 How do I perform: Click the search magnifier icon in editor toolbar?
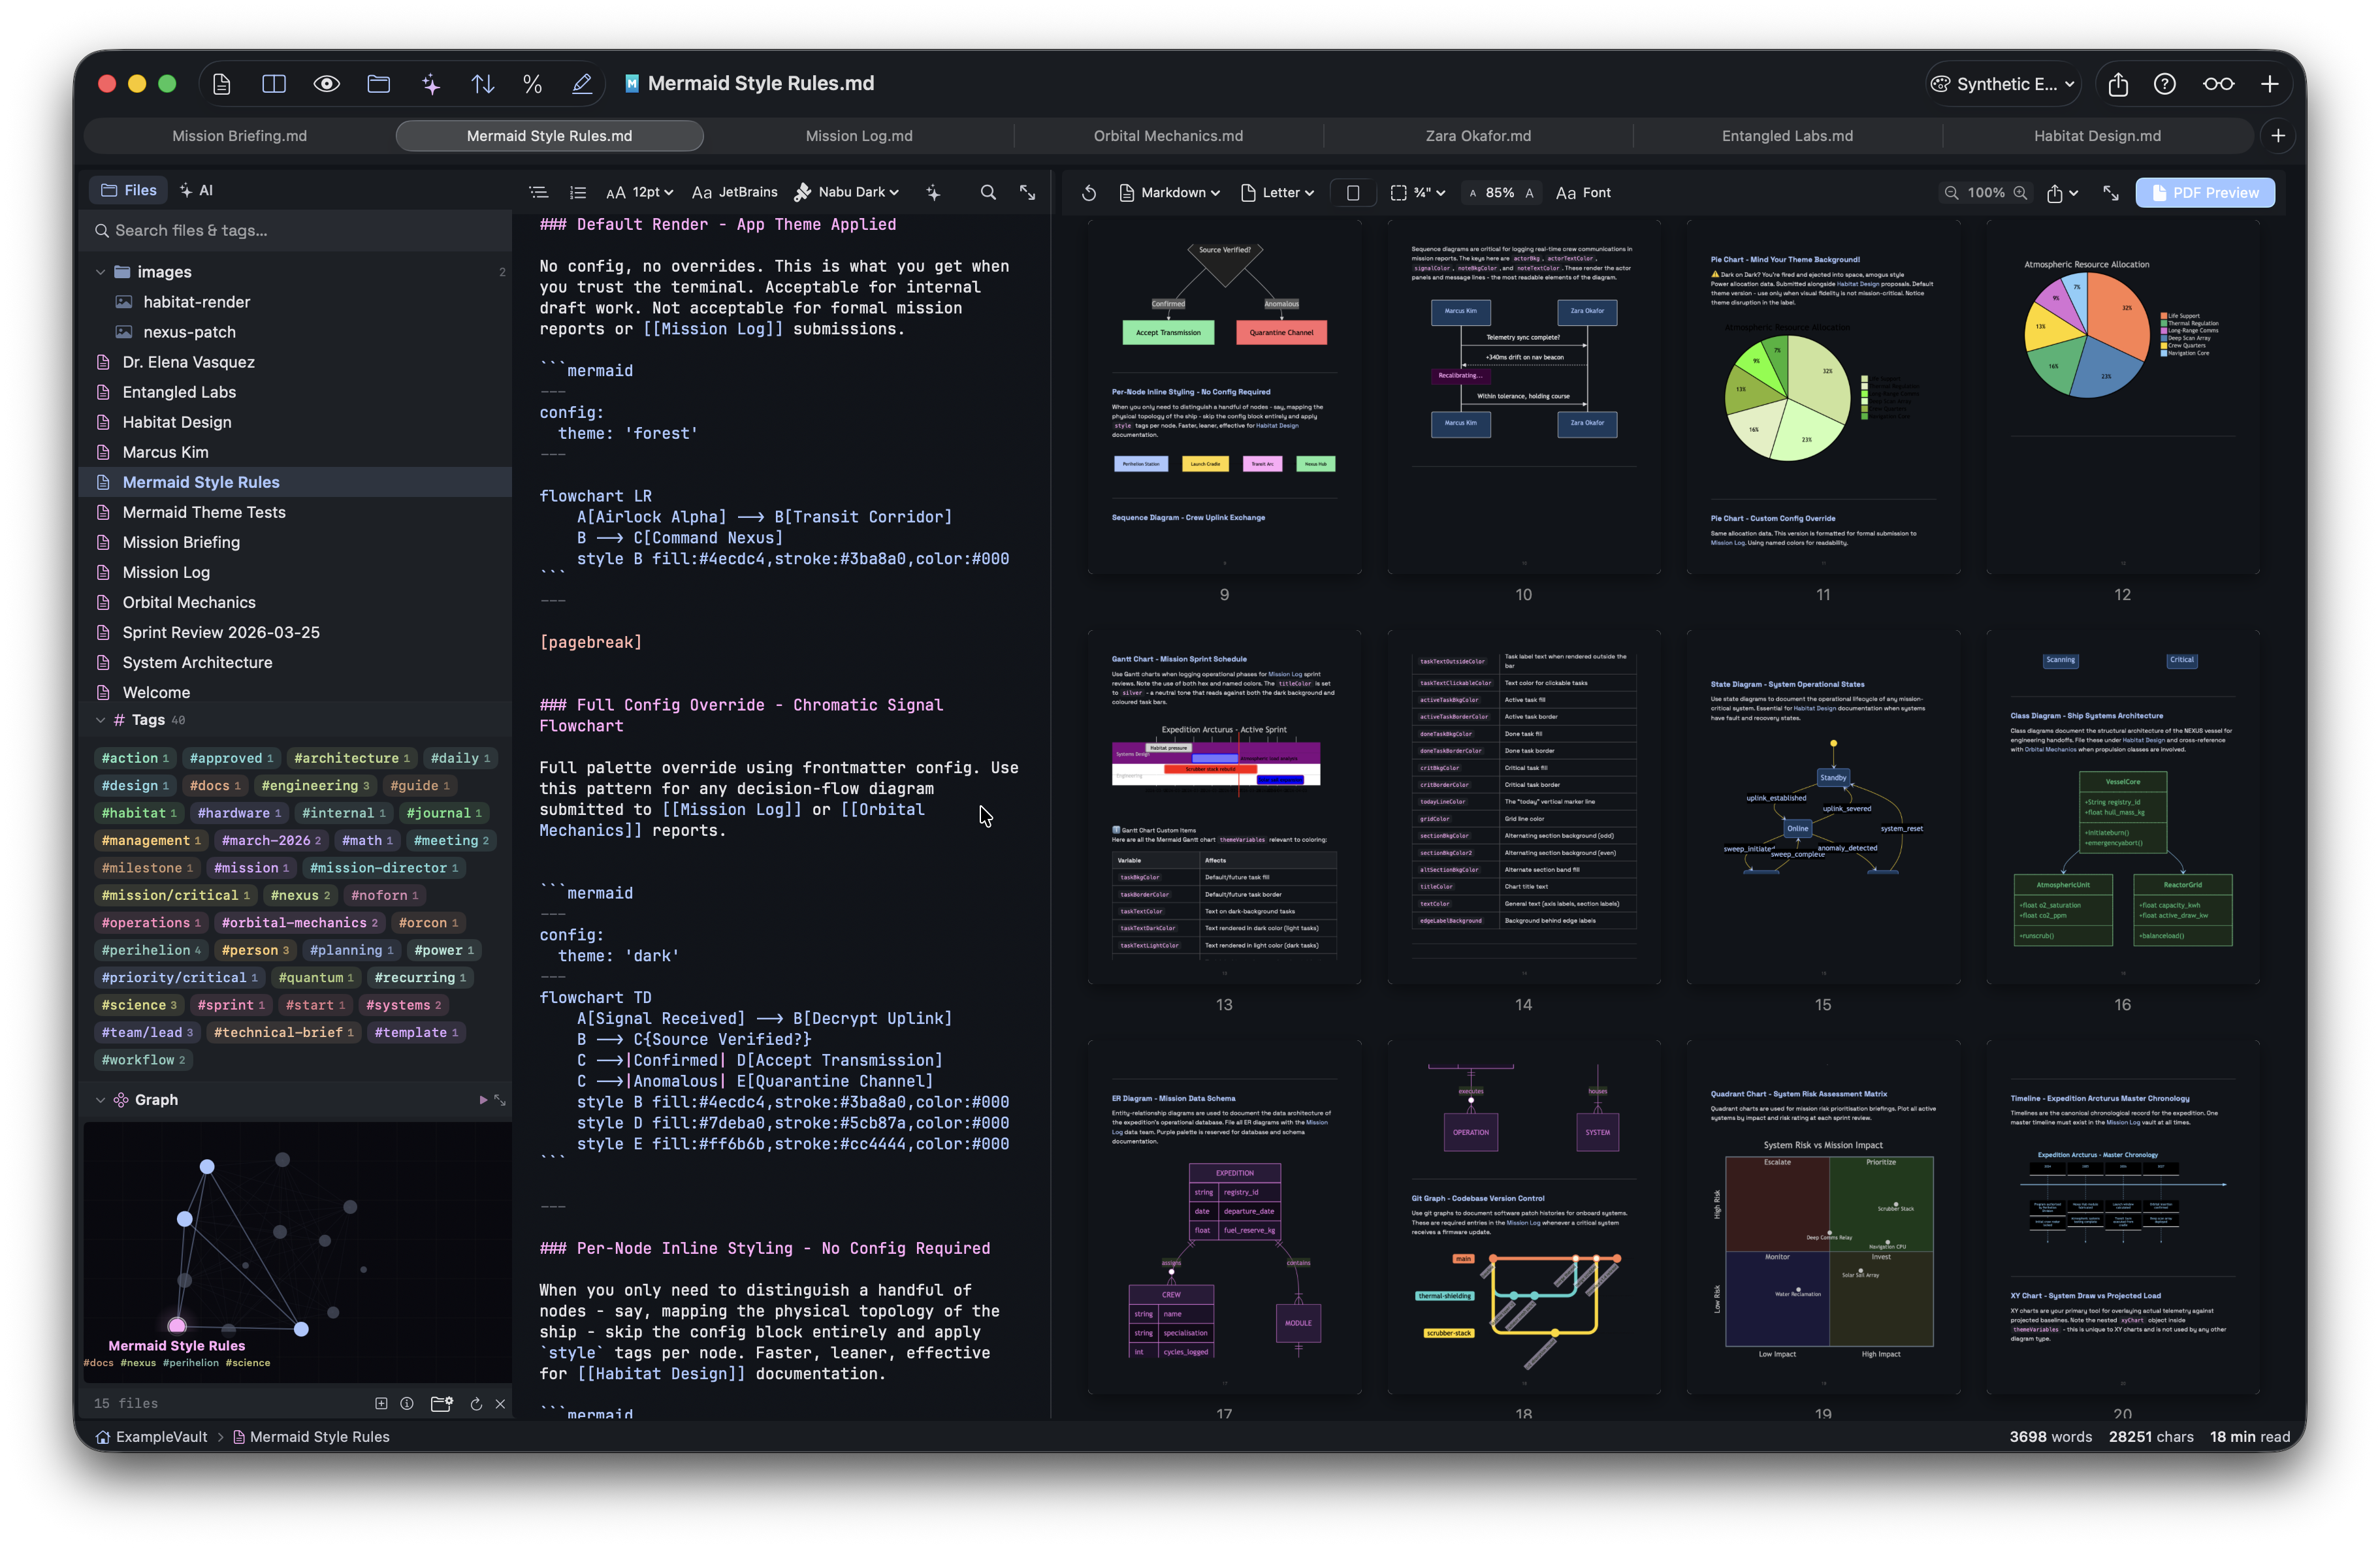(x=988, y=192)
